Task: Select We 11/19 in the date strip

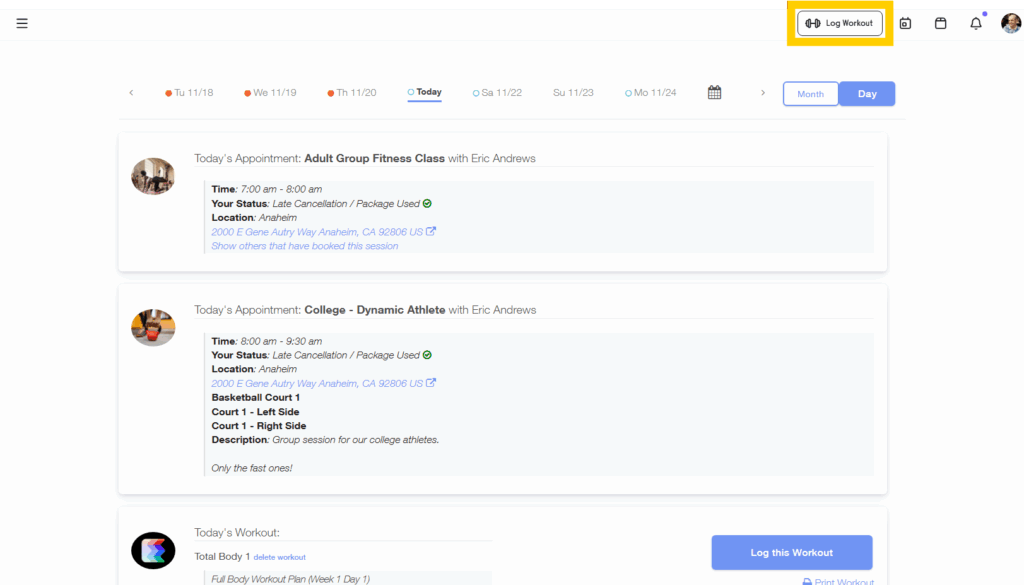Action: pos(270,93)
